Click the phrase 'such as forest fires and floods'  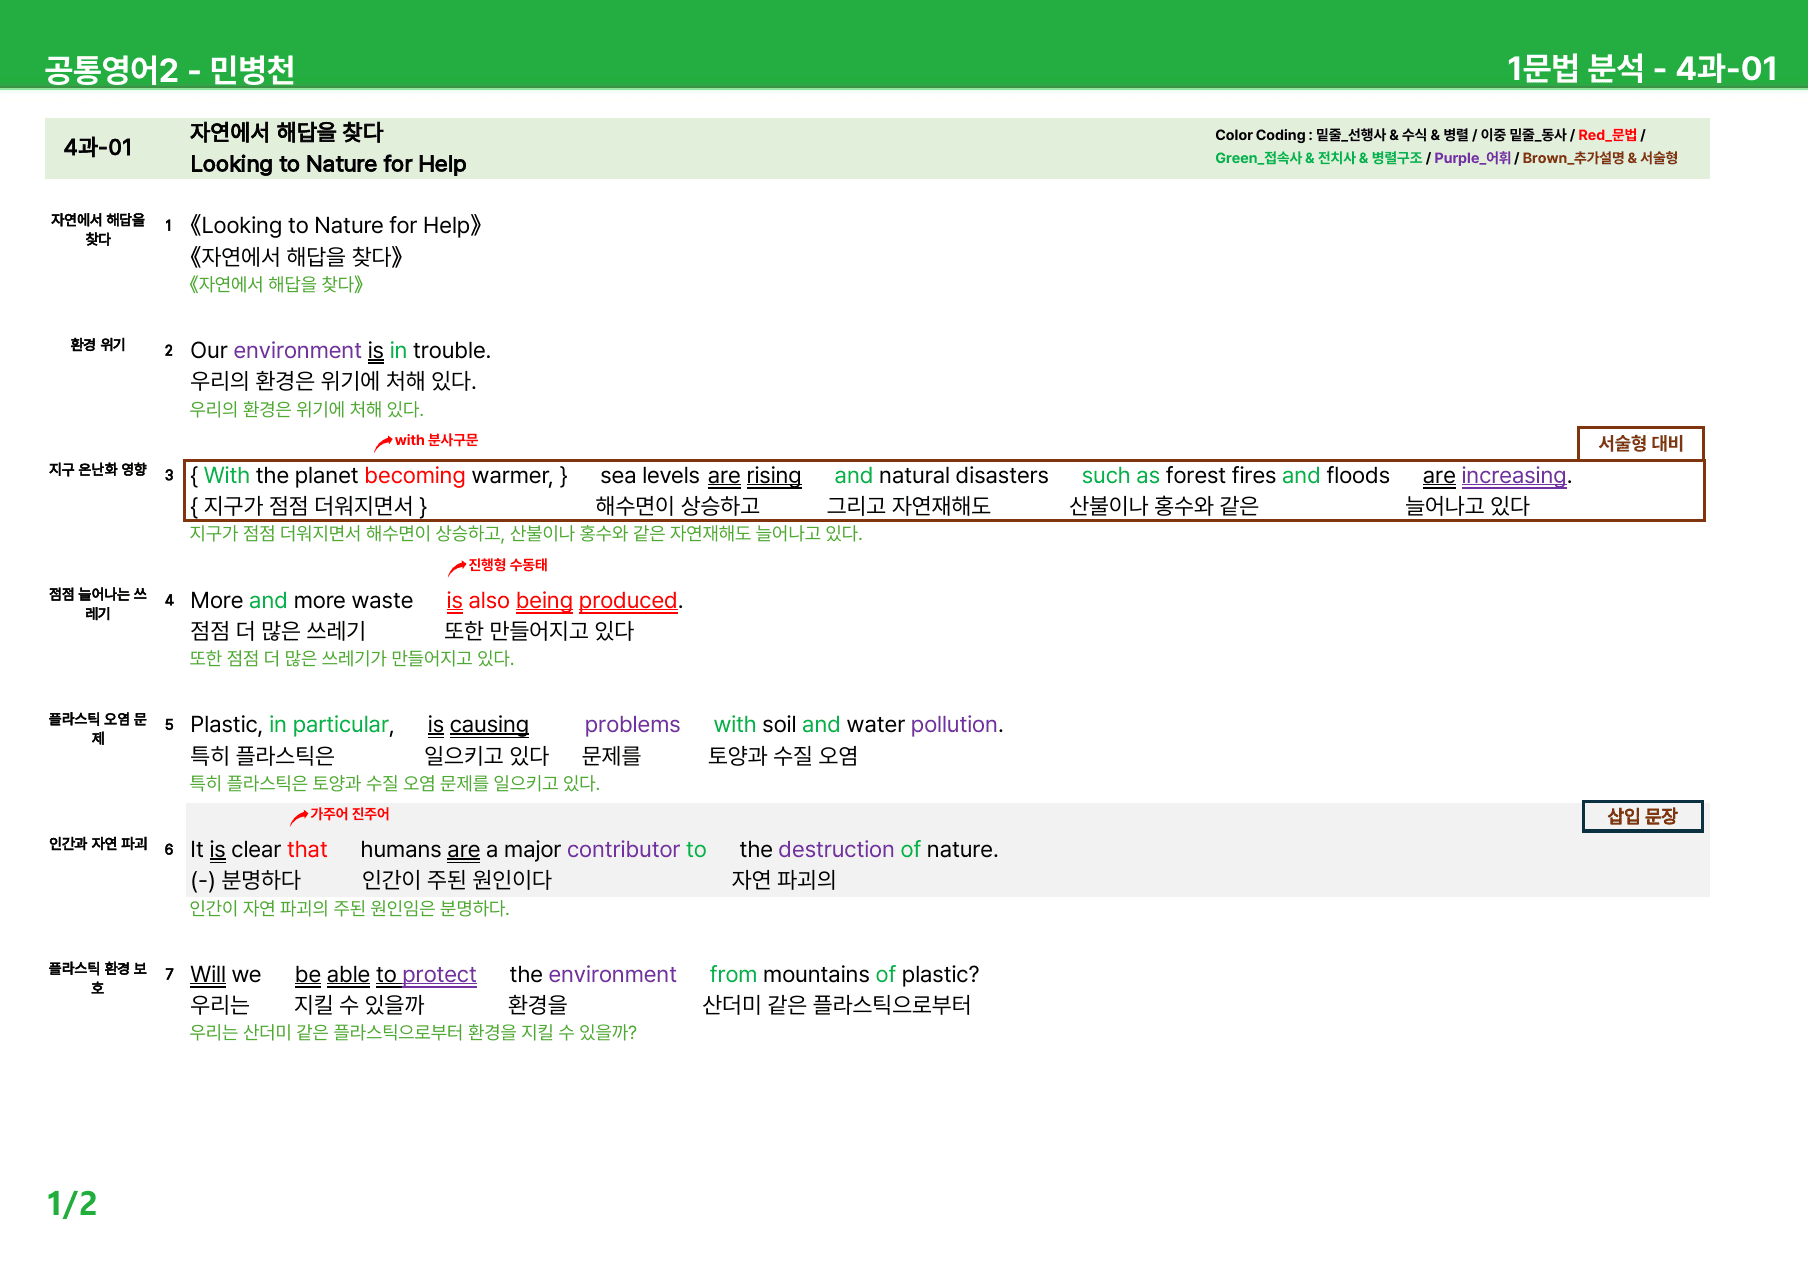1235,476
